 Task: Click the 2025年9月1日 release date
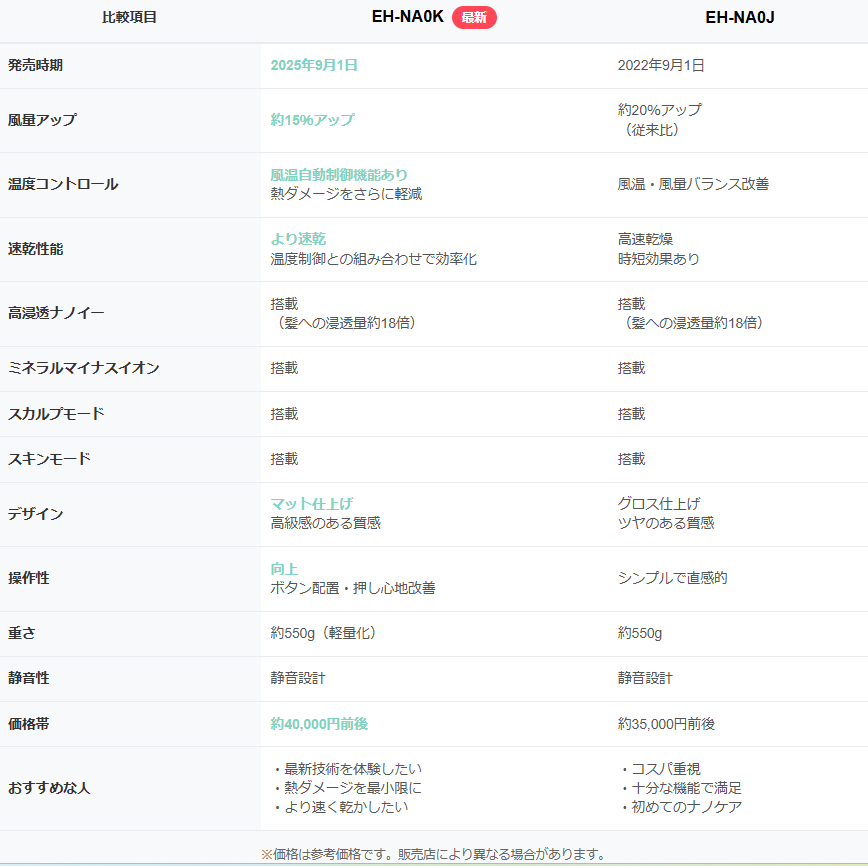tap(314, 65)
